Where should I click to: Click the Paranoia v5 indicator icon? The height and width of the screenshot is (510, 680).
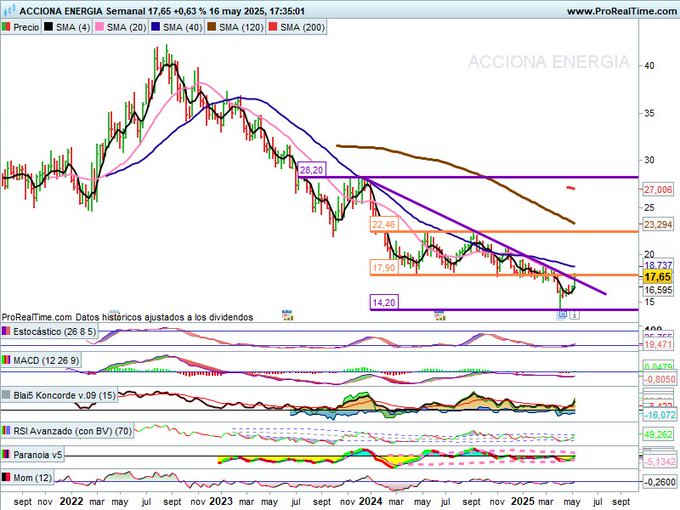click(6, 455)
